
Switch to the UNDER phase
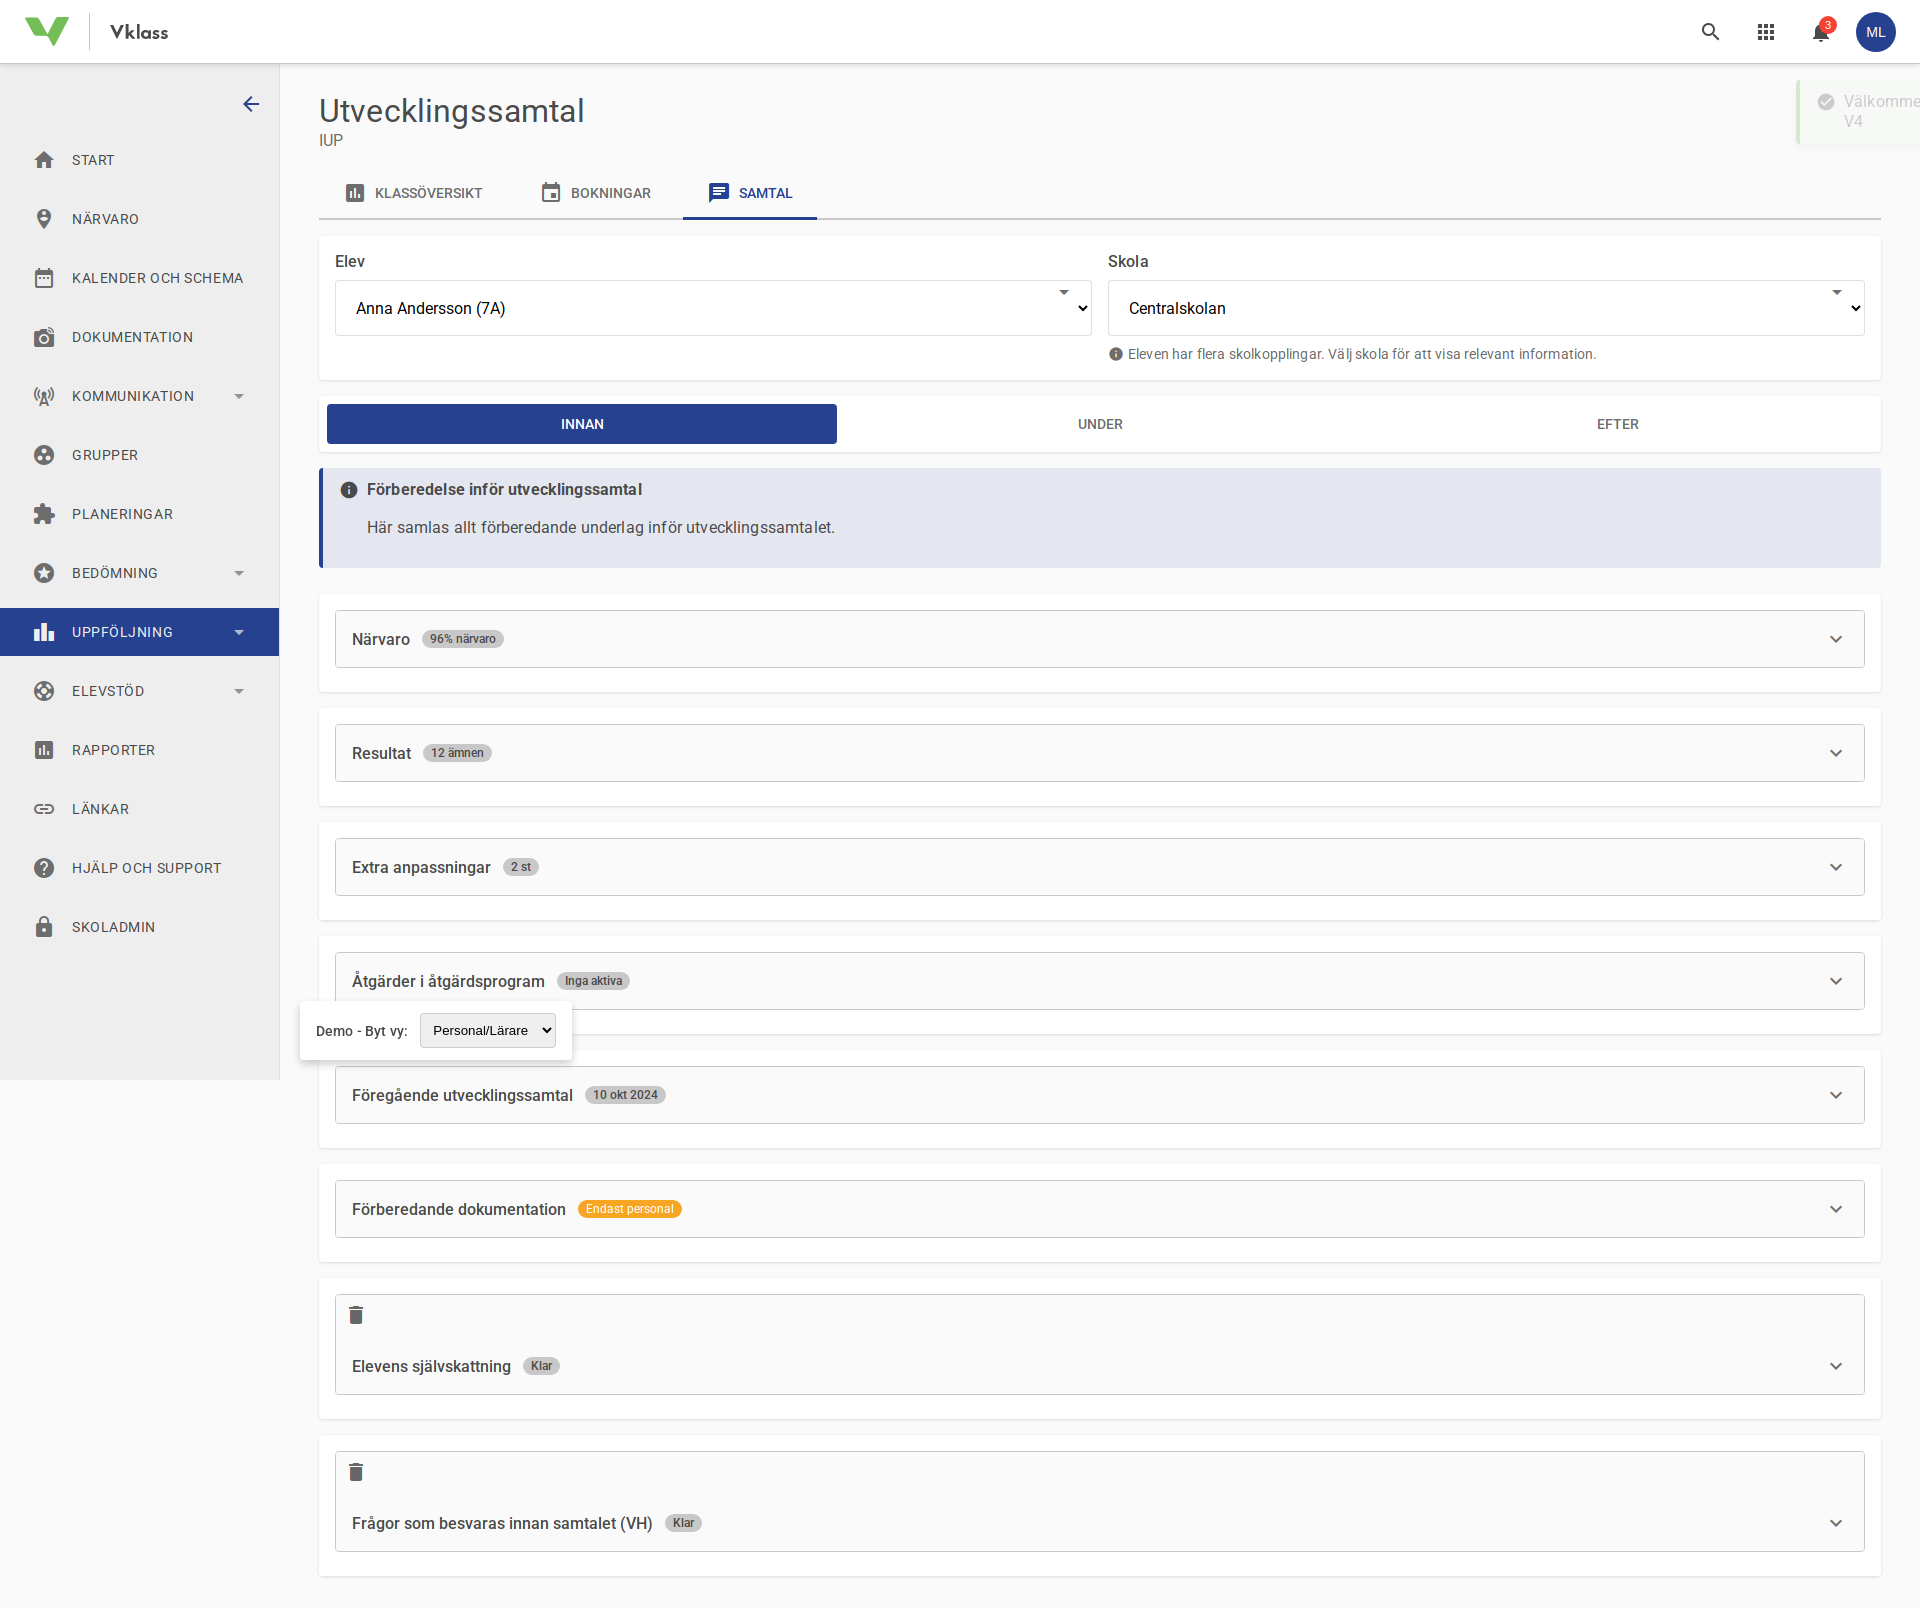pos(1100,424)
